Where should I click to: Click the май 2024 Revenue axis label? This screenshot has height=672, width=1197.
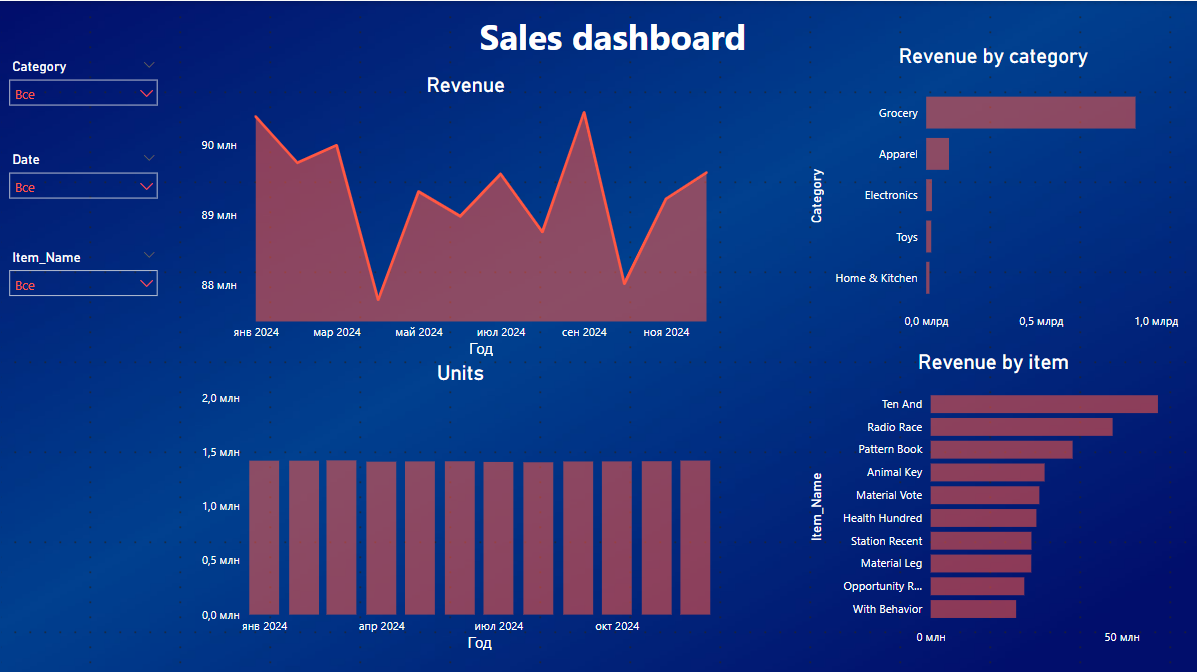[x=418, y=332]
